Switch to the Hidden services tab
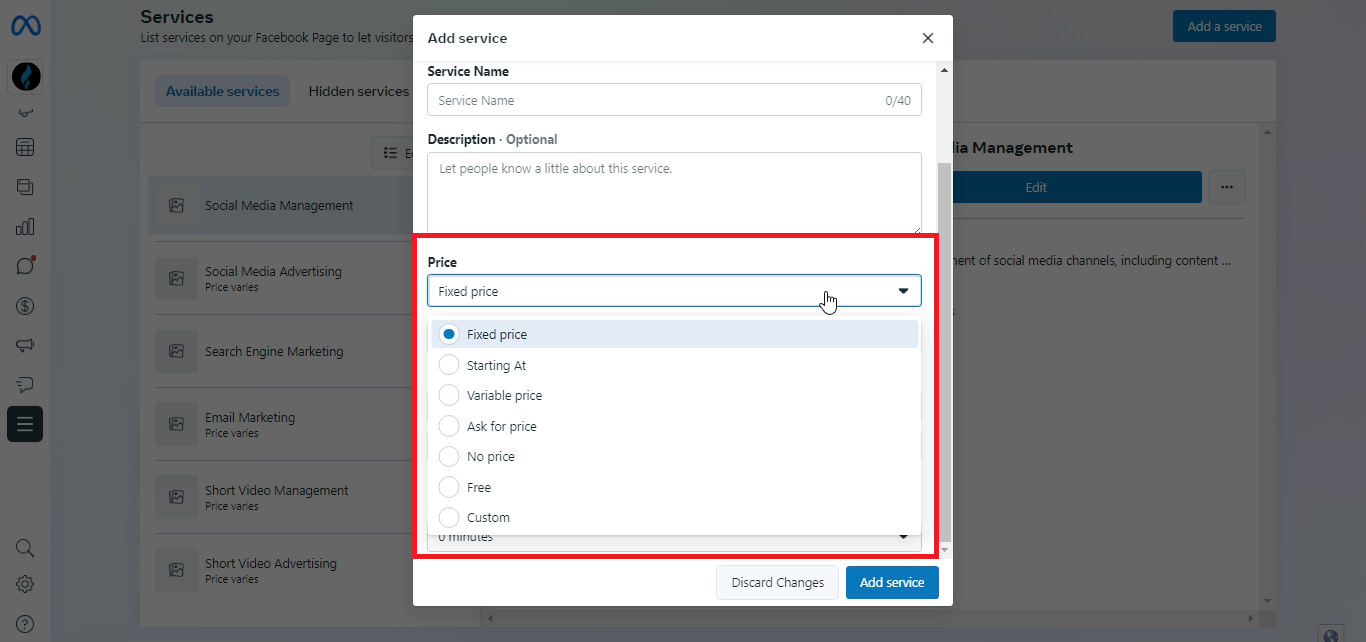 (358, 90)
